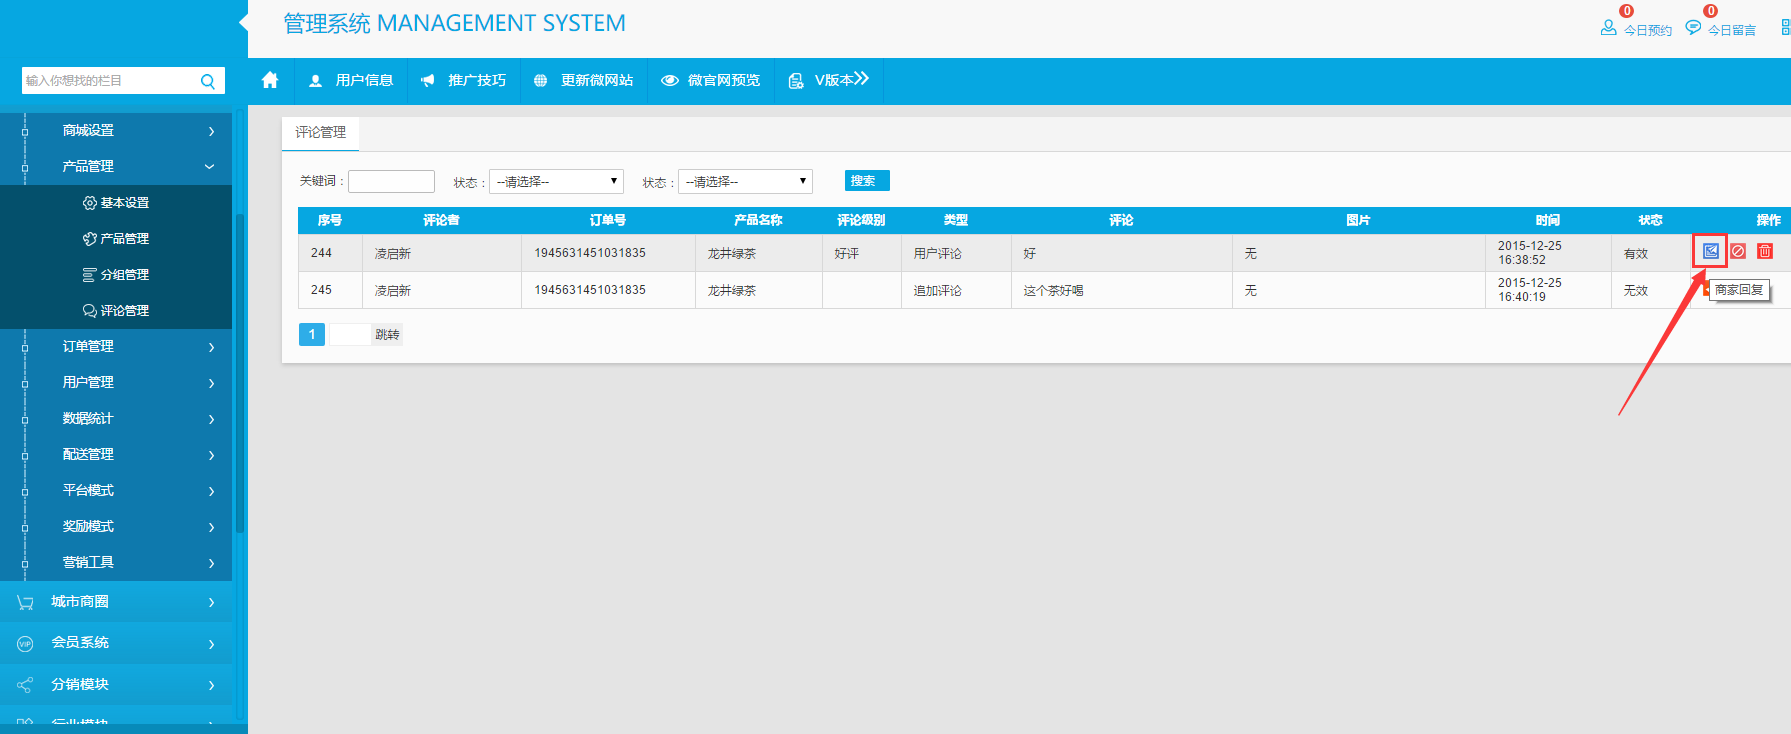Image resolution: width=1791 pixels, height=734 pixels.
Task: Delete comment 244 with the trash icon
Action: [x=1765, y=251]
